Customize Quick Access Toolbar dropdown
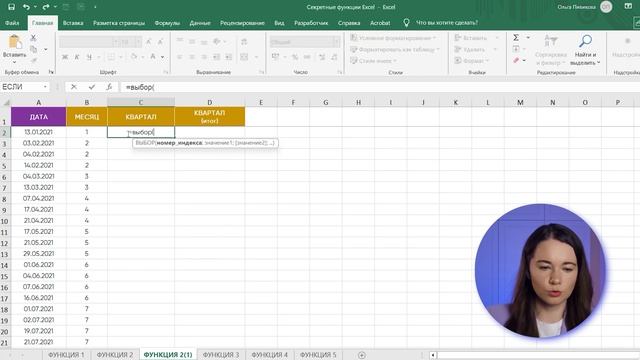 click(95, 7)
